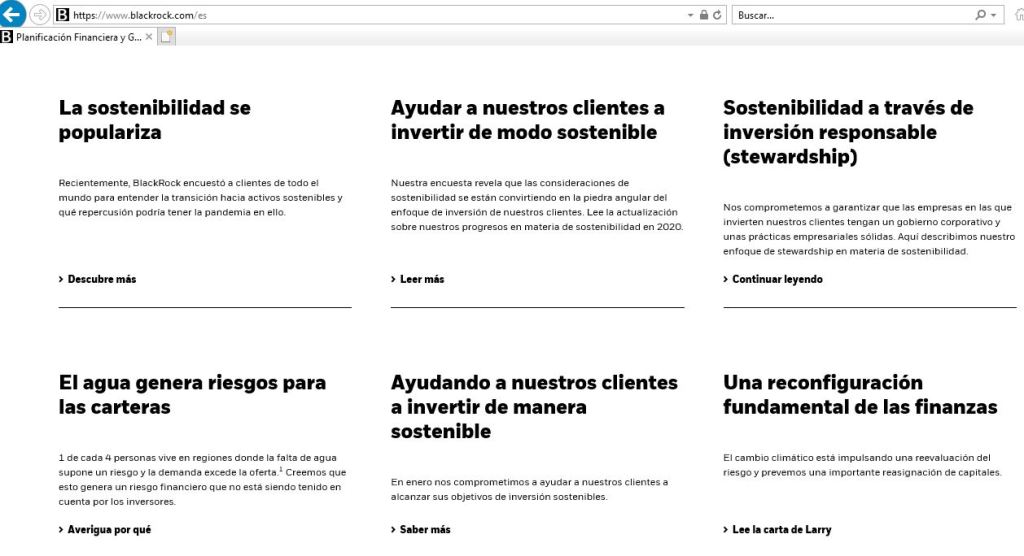Expand the search provider dropdown arrow
The width and height of the screenshot is (1024, 556).
pyautogui.click(x=993, y=16)
